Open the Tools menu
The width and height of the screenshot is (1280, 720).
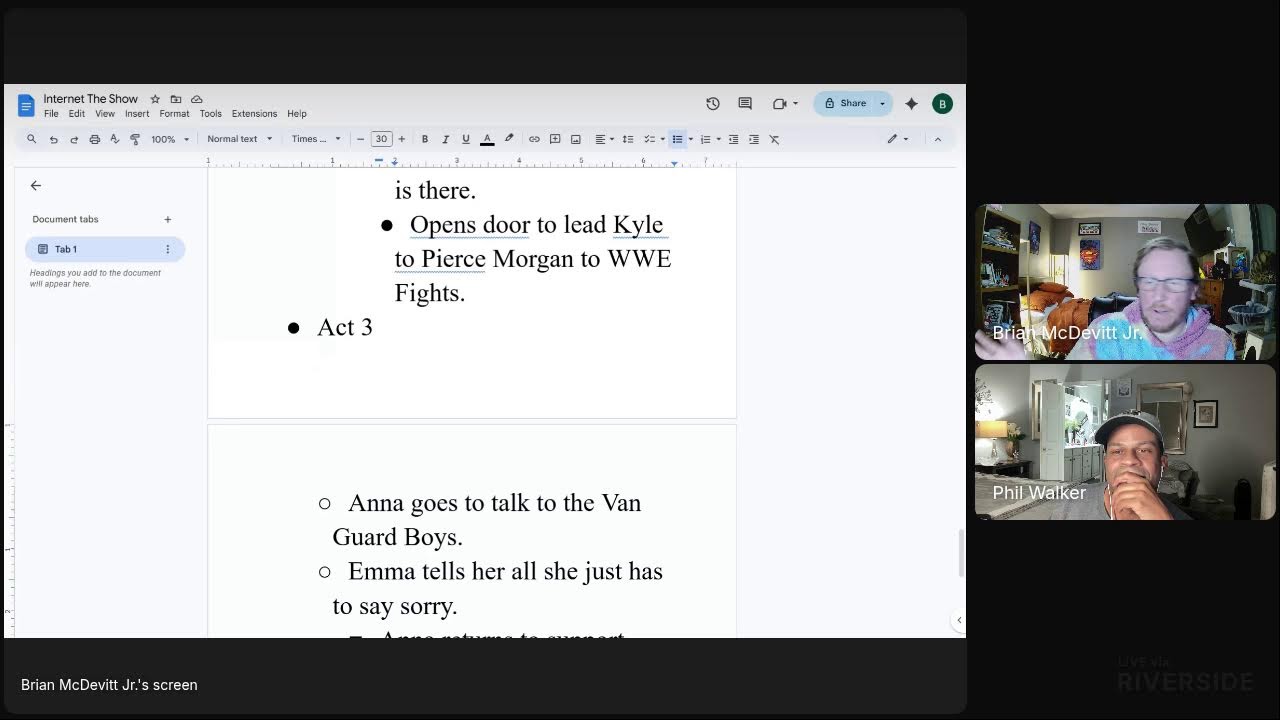pos(210,114)
